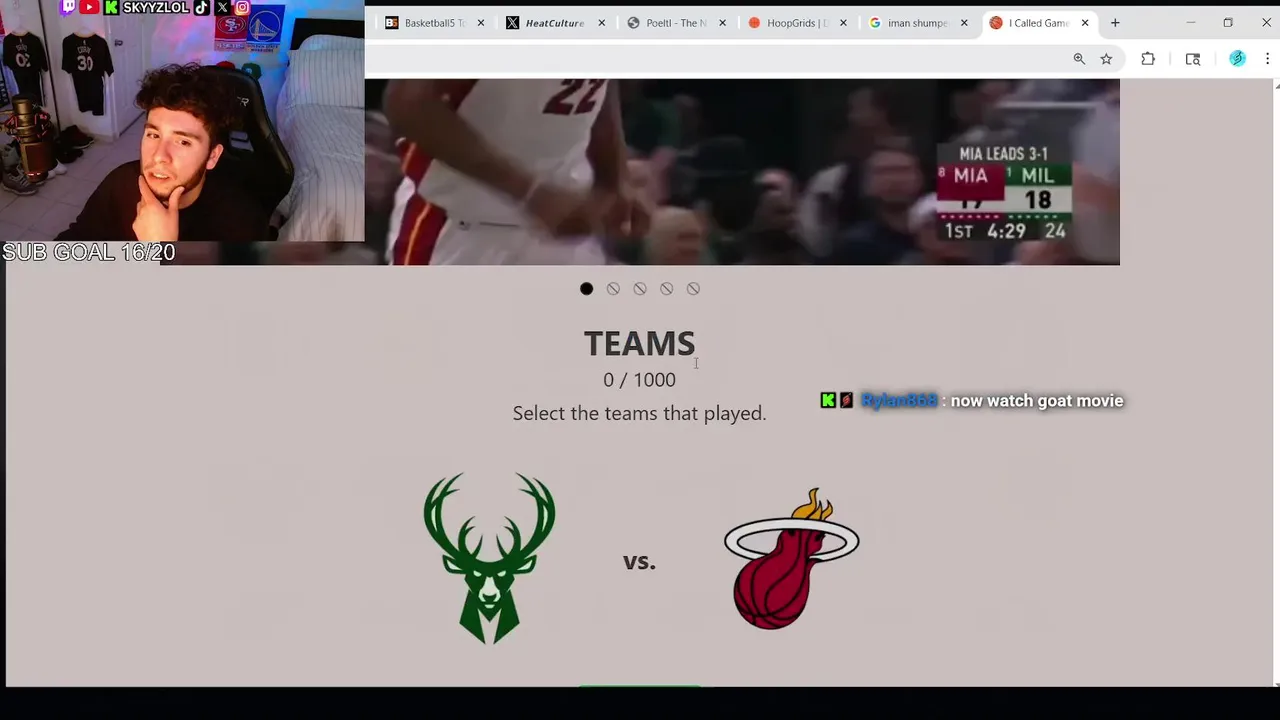Select the second round indicator dot
This screenshot has height=720, width=1280.
(x=613, y=289)
